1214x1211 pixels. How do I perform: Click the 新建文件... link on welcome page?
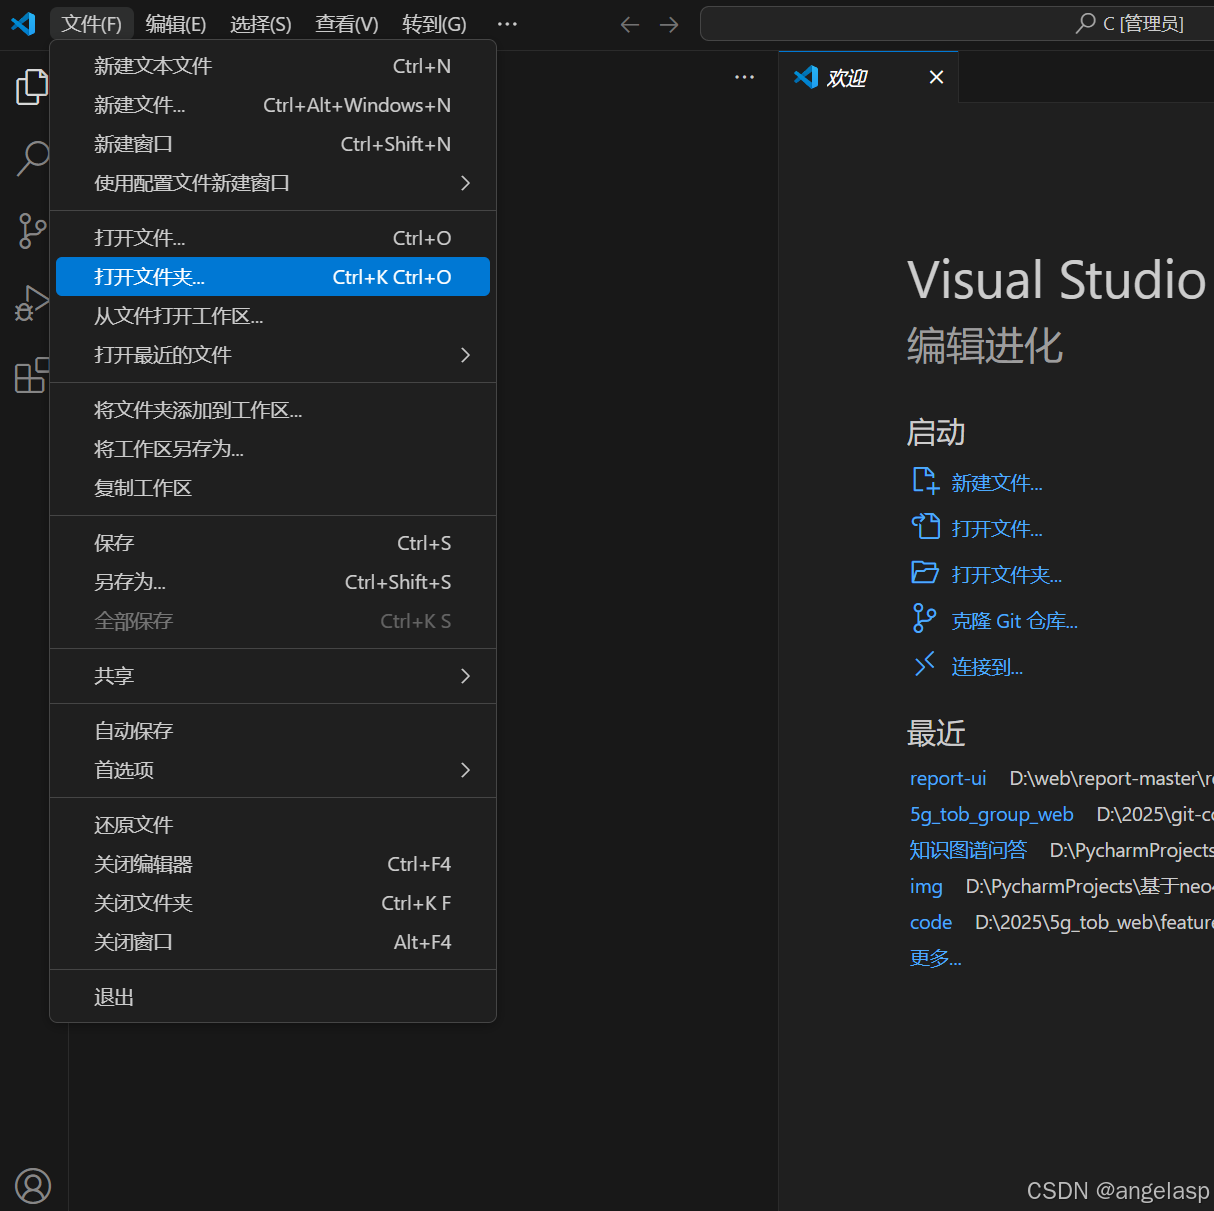pos(997,483)
